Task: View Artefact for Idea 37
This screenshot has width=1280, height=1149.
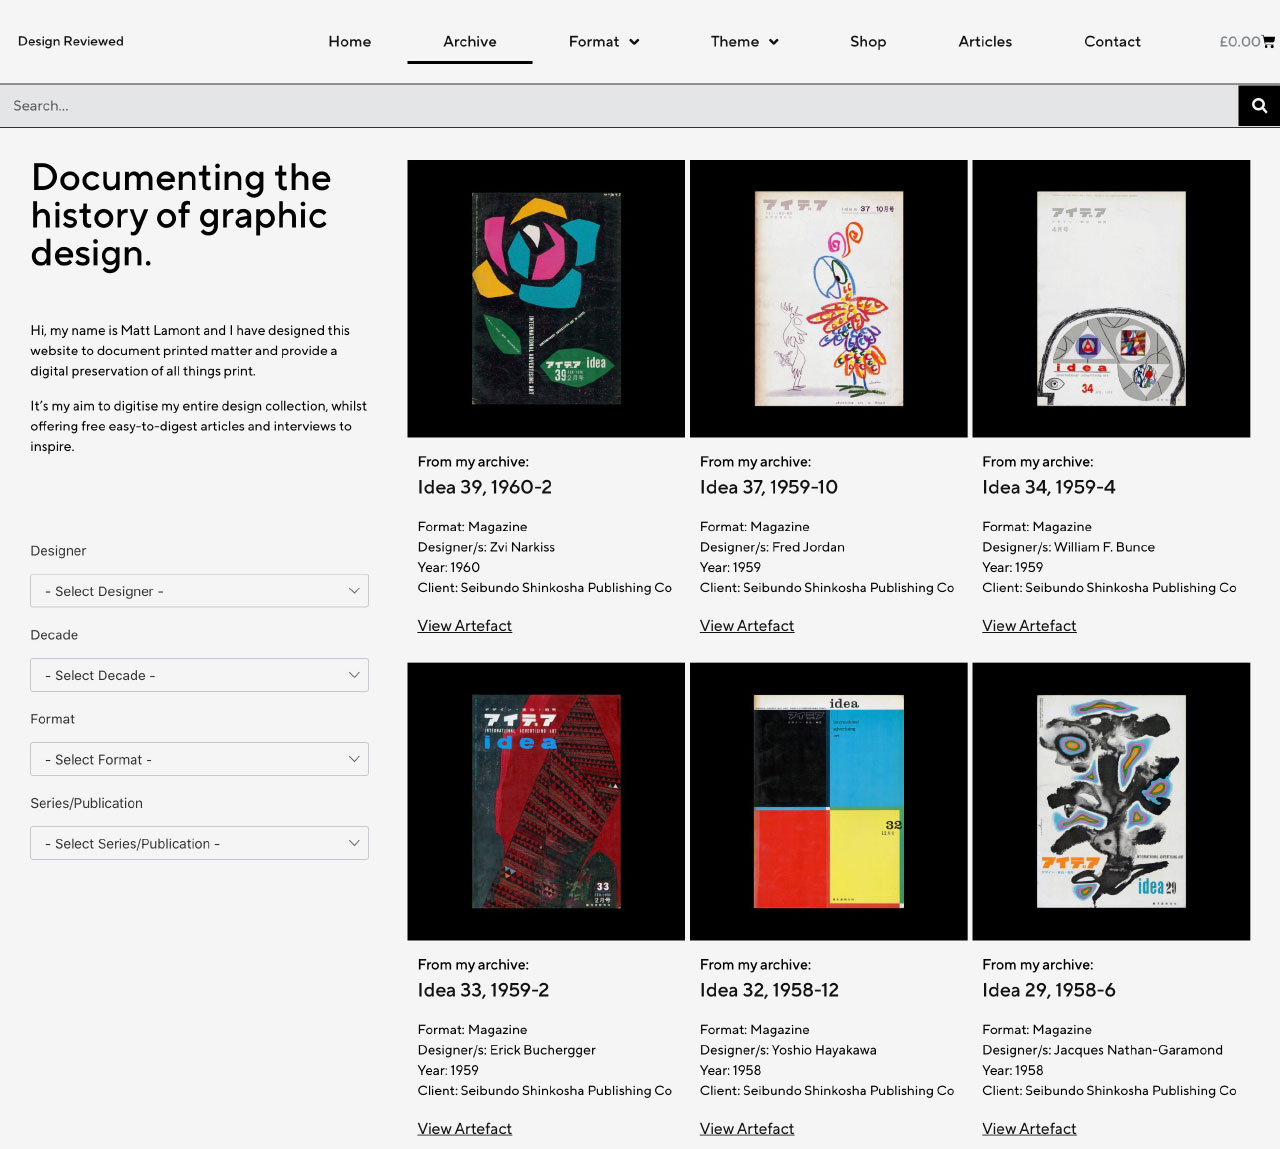Action: coord(747,626)
